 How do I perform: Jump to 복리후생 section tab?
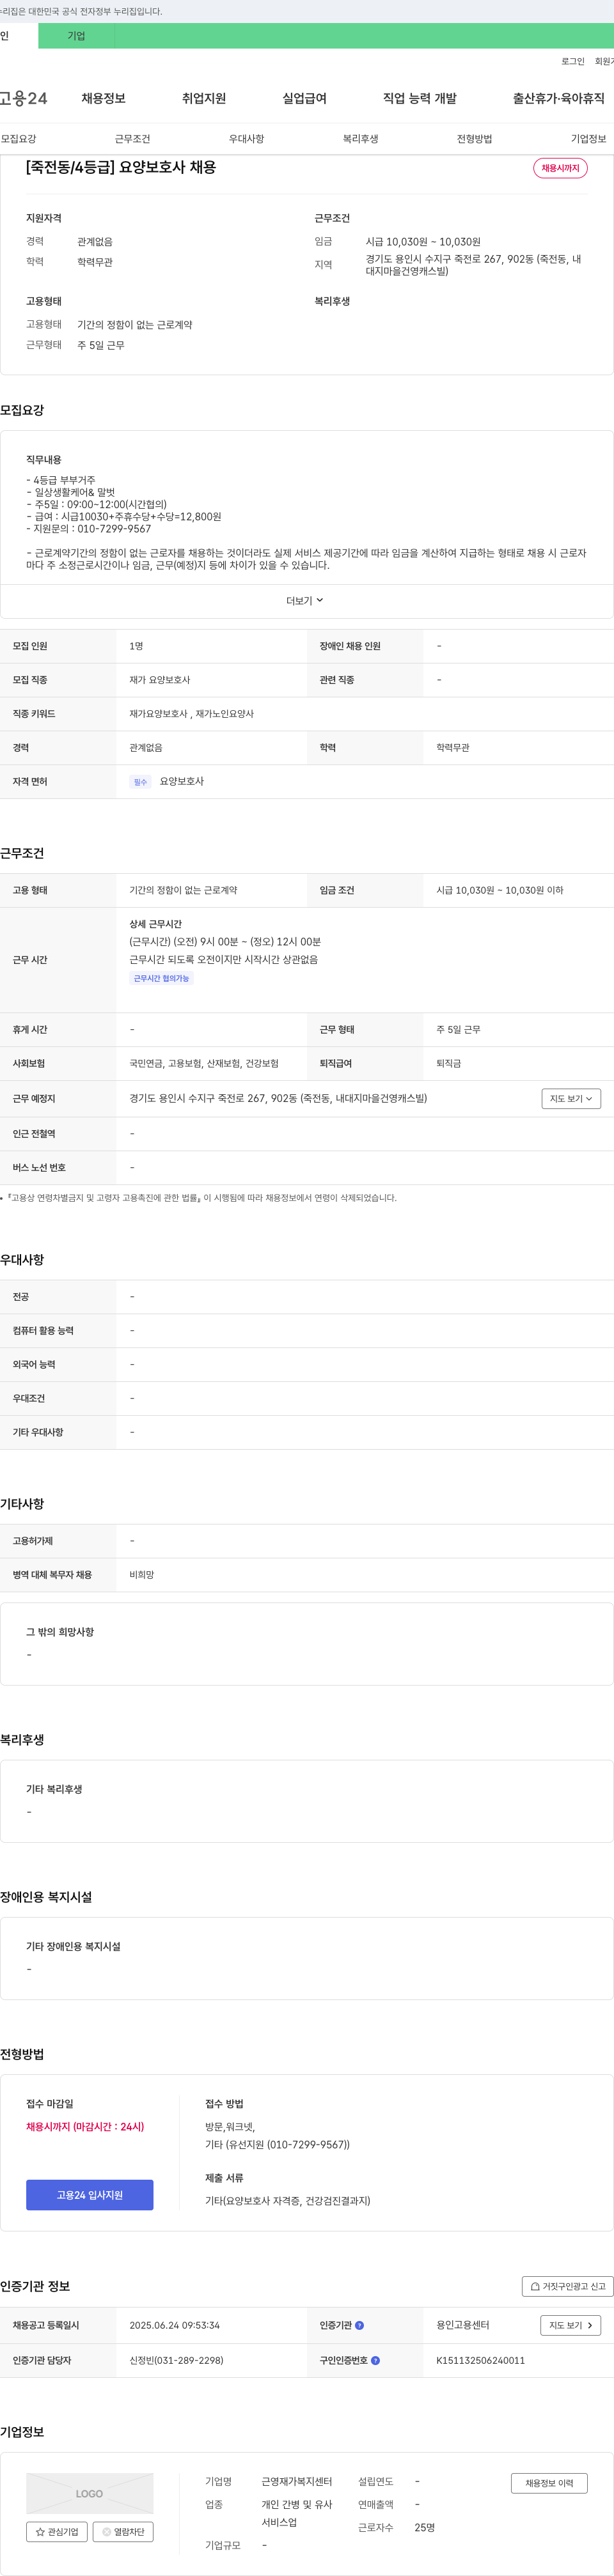point(360,139)
